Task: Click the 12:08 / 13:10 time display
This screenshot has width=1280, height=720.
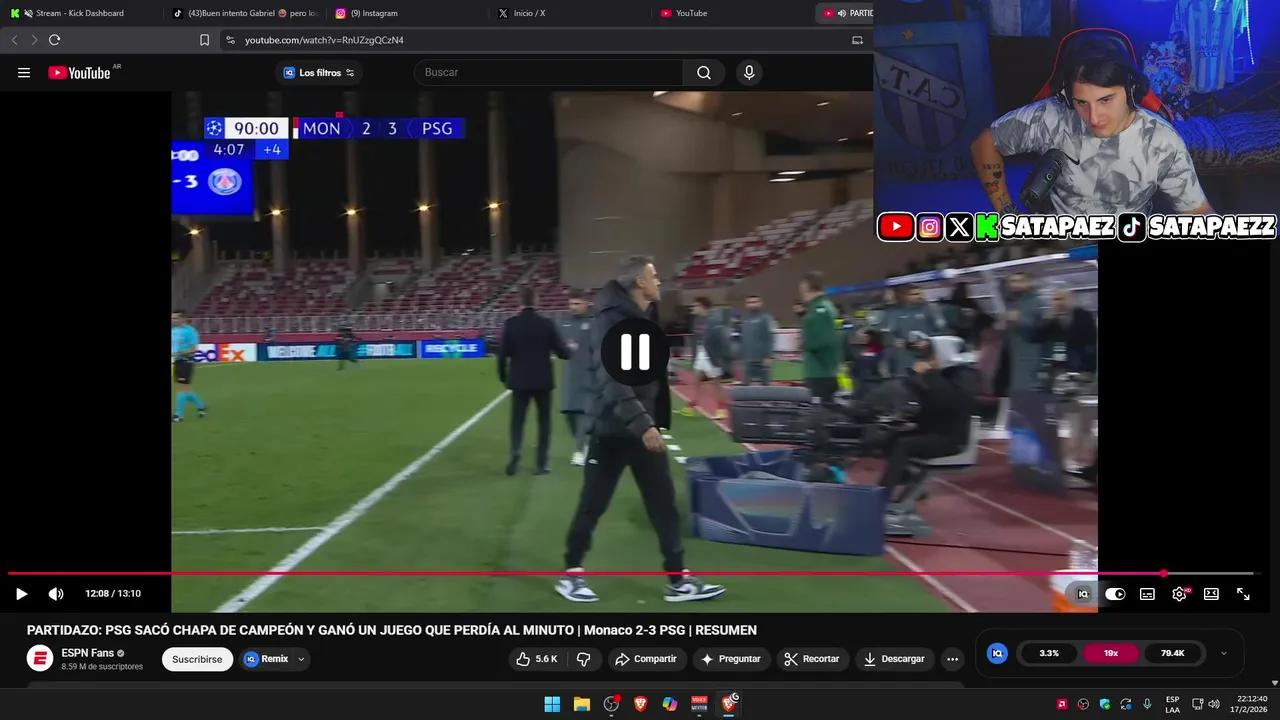Action: tap(113, 594)
